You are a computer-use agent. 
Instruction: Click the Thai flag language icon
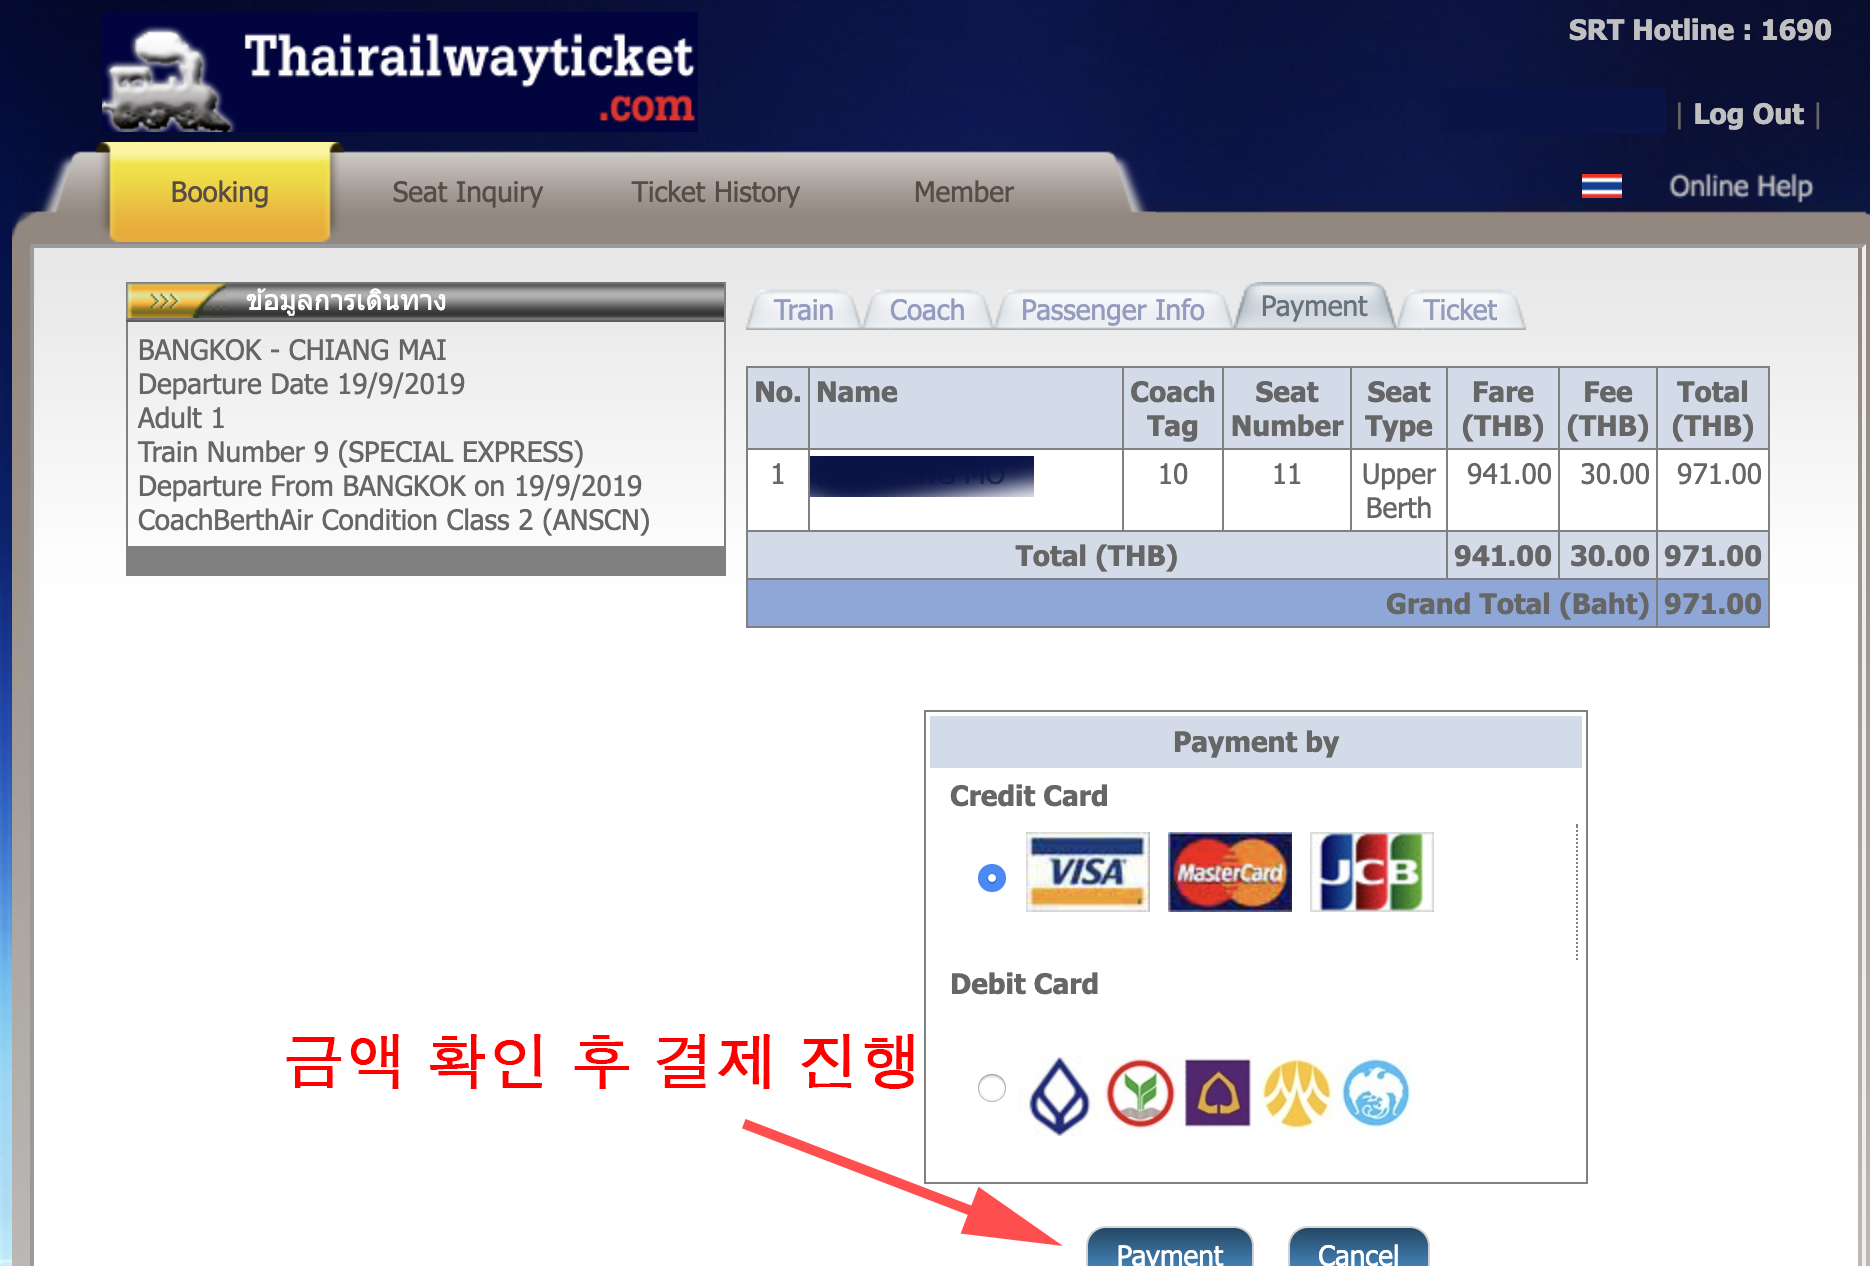pos(1602,186)
